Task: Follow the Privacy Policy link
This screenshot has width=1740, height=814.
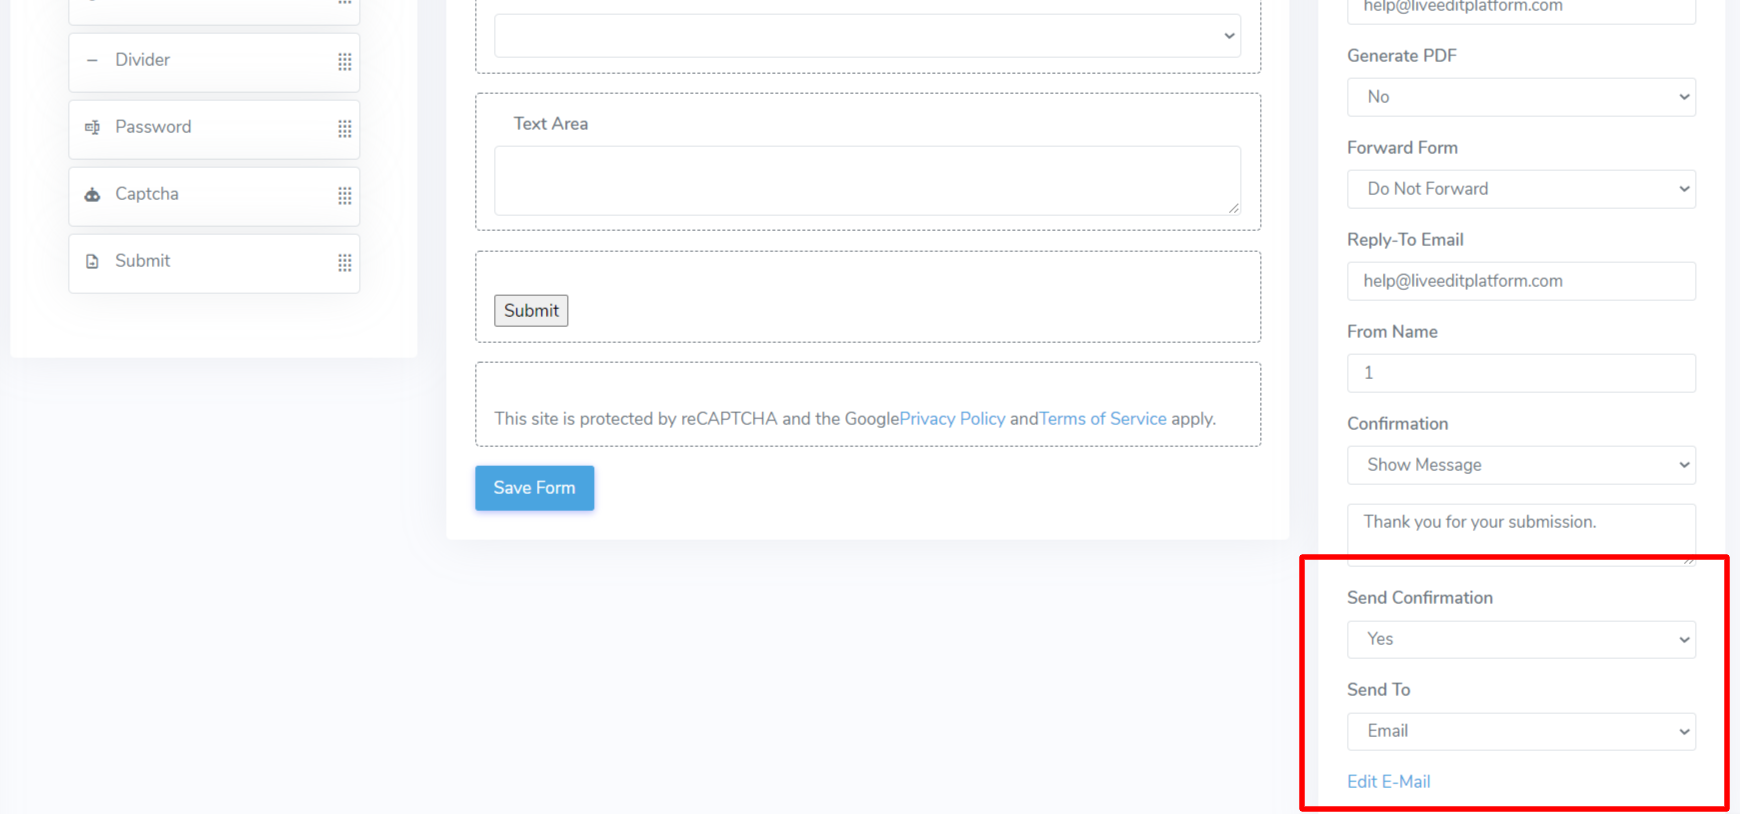Action: 952,418
